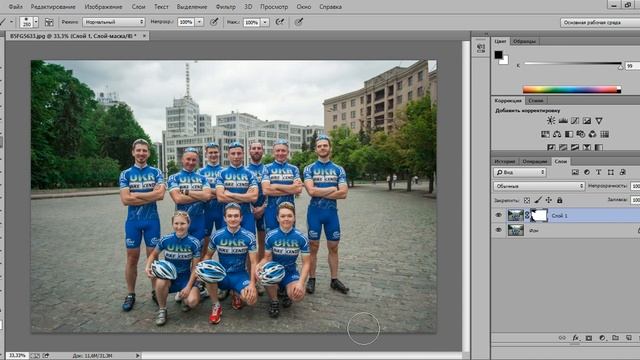Switch to the История tab

[505, 161]
